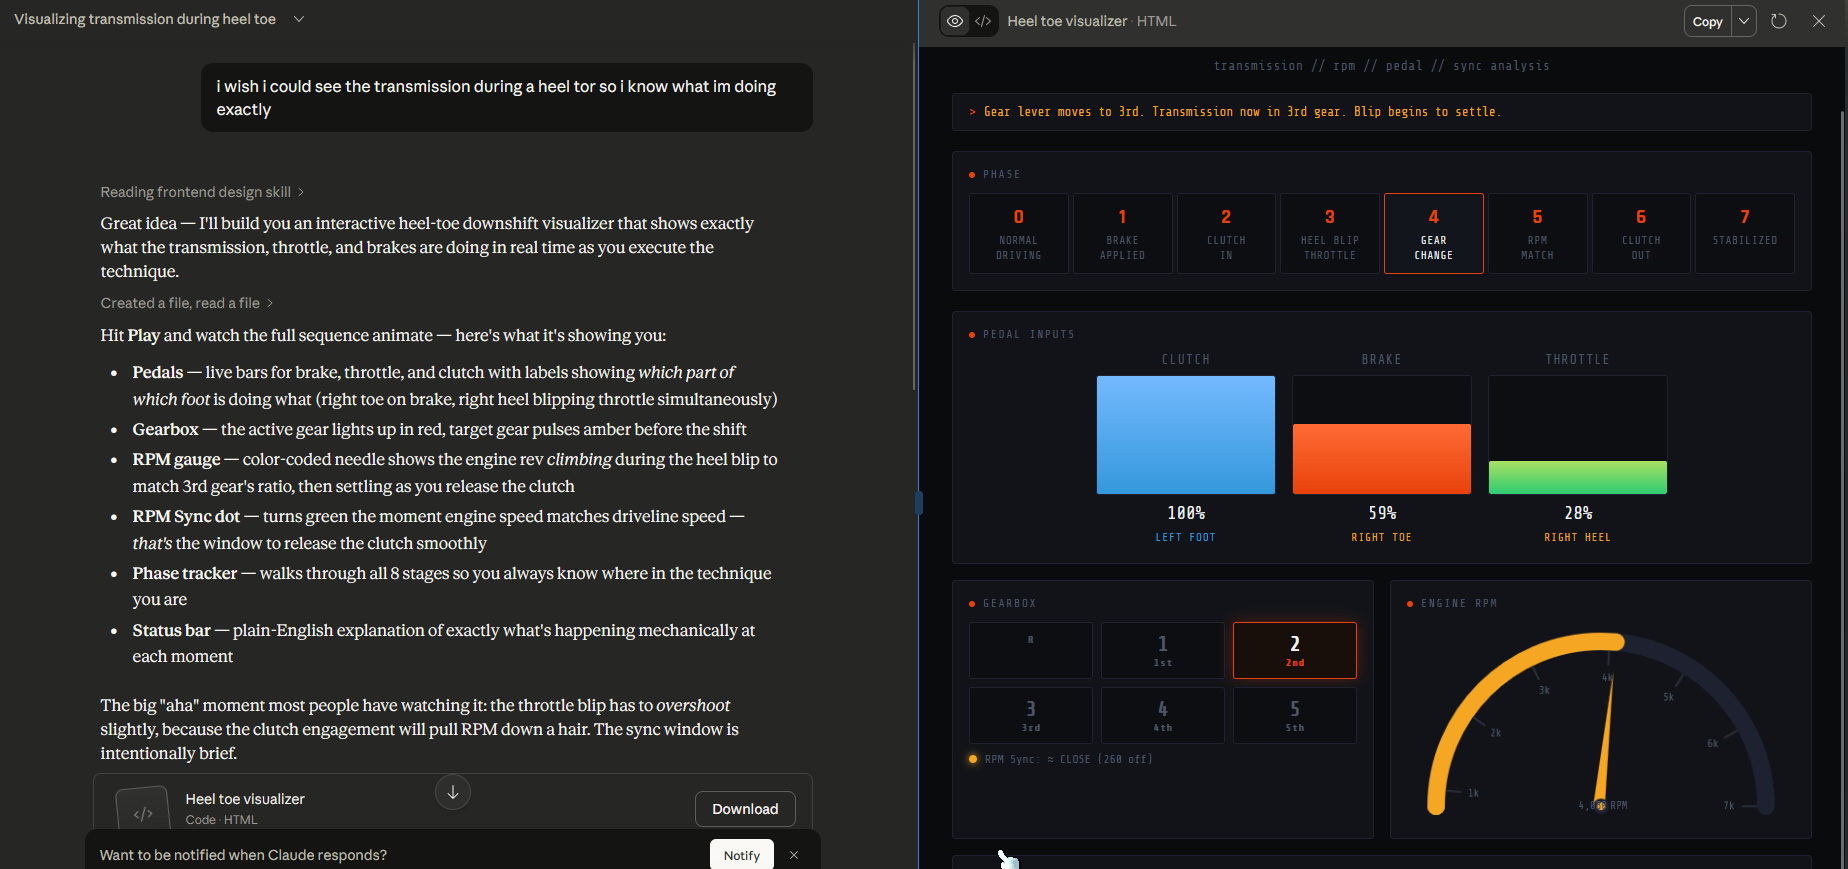Switch to artifact code view
The width and height of the screenshot is (1848, 869).
[x=983, y=21]
